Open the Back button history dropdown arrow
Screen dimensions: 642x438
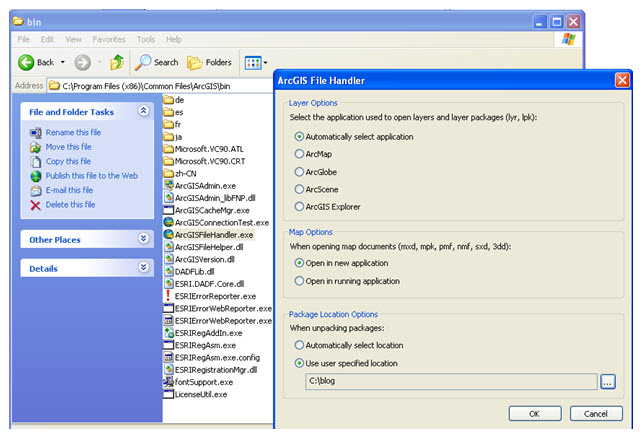63,62
